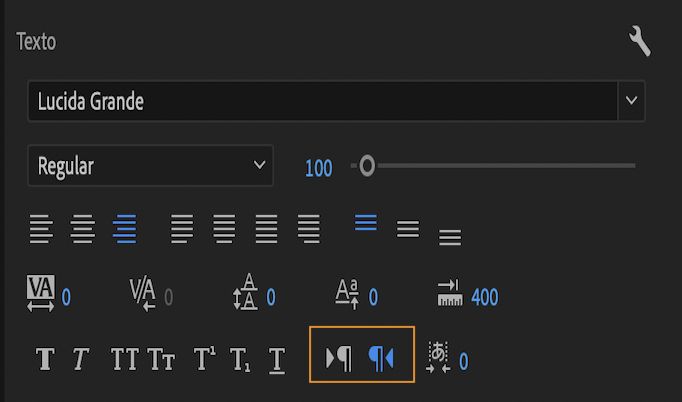Toggle faux bold text style
The width and height of the screenshot is (682, 402).
click(44, 359)
